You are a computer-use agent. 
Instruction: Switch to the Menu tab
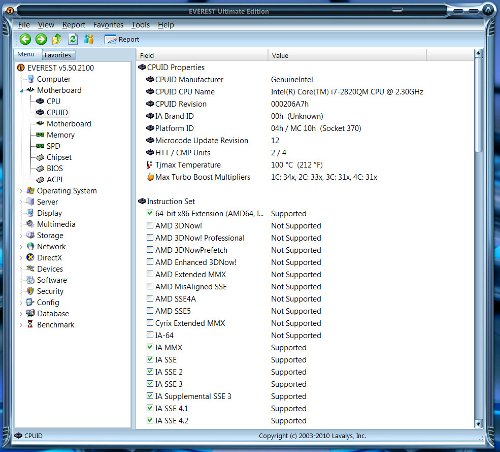tap(28, 54)
